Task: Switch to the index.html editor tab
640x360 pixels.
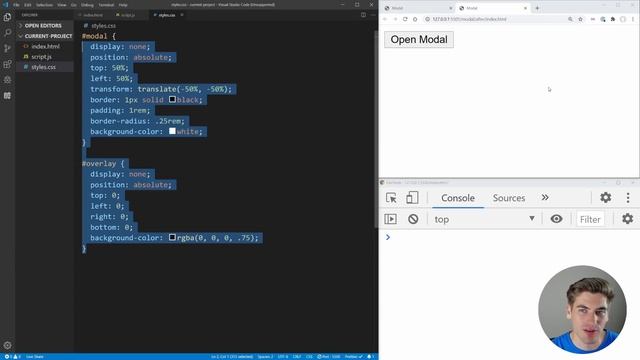Action: [93, 15]
